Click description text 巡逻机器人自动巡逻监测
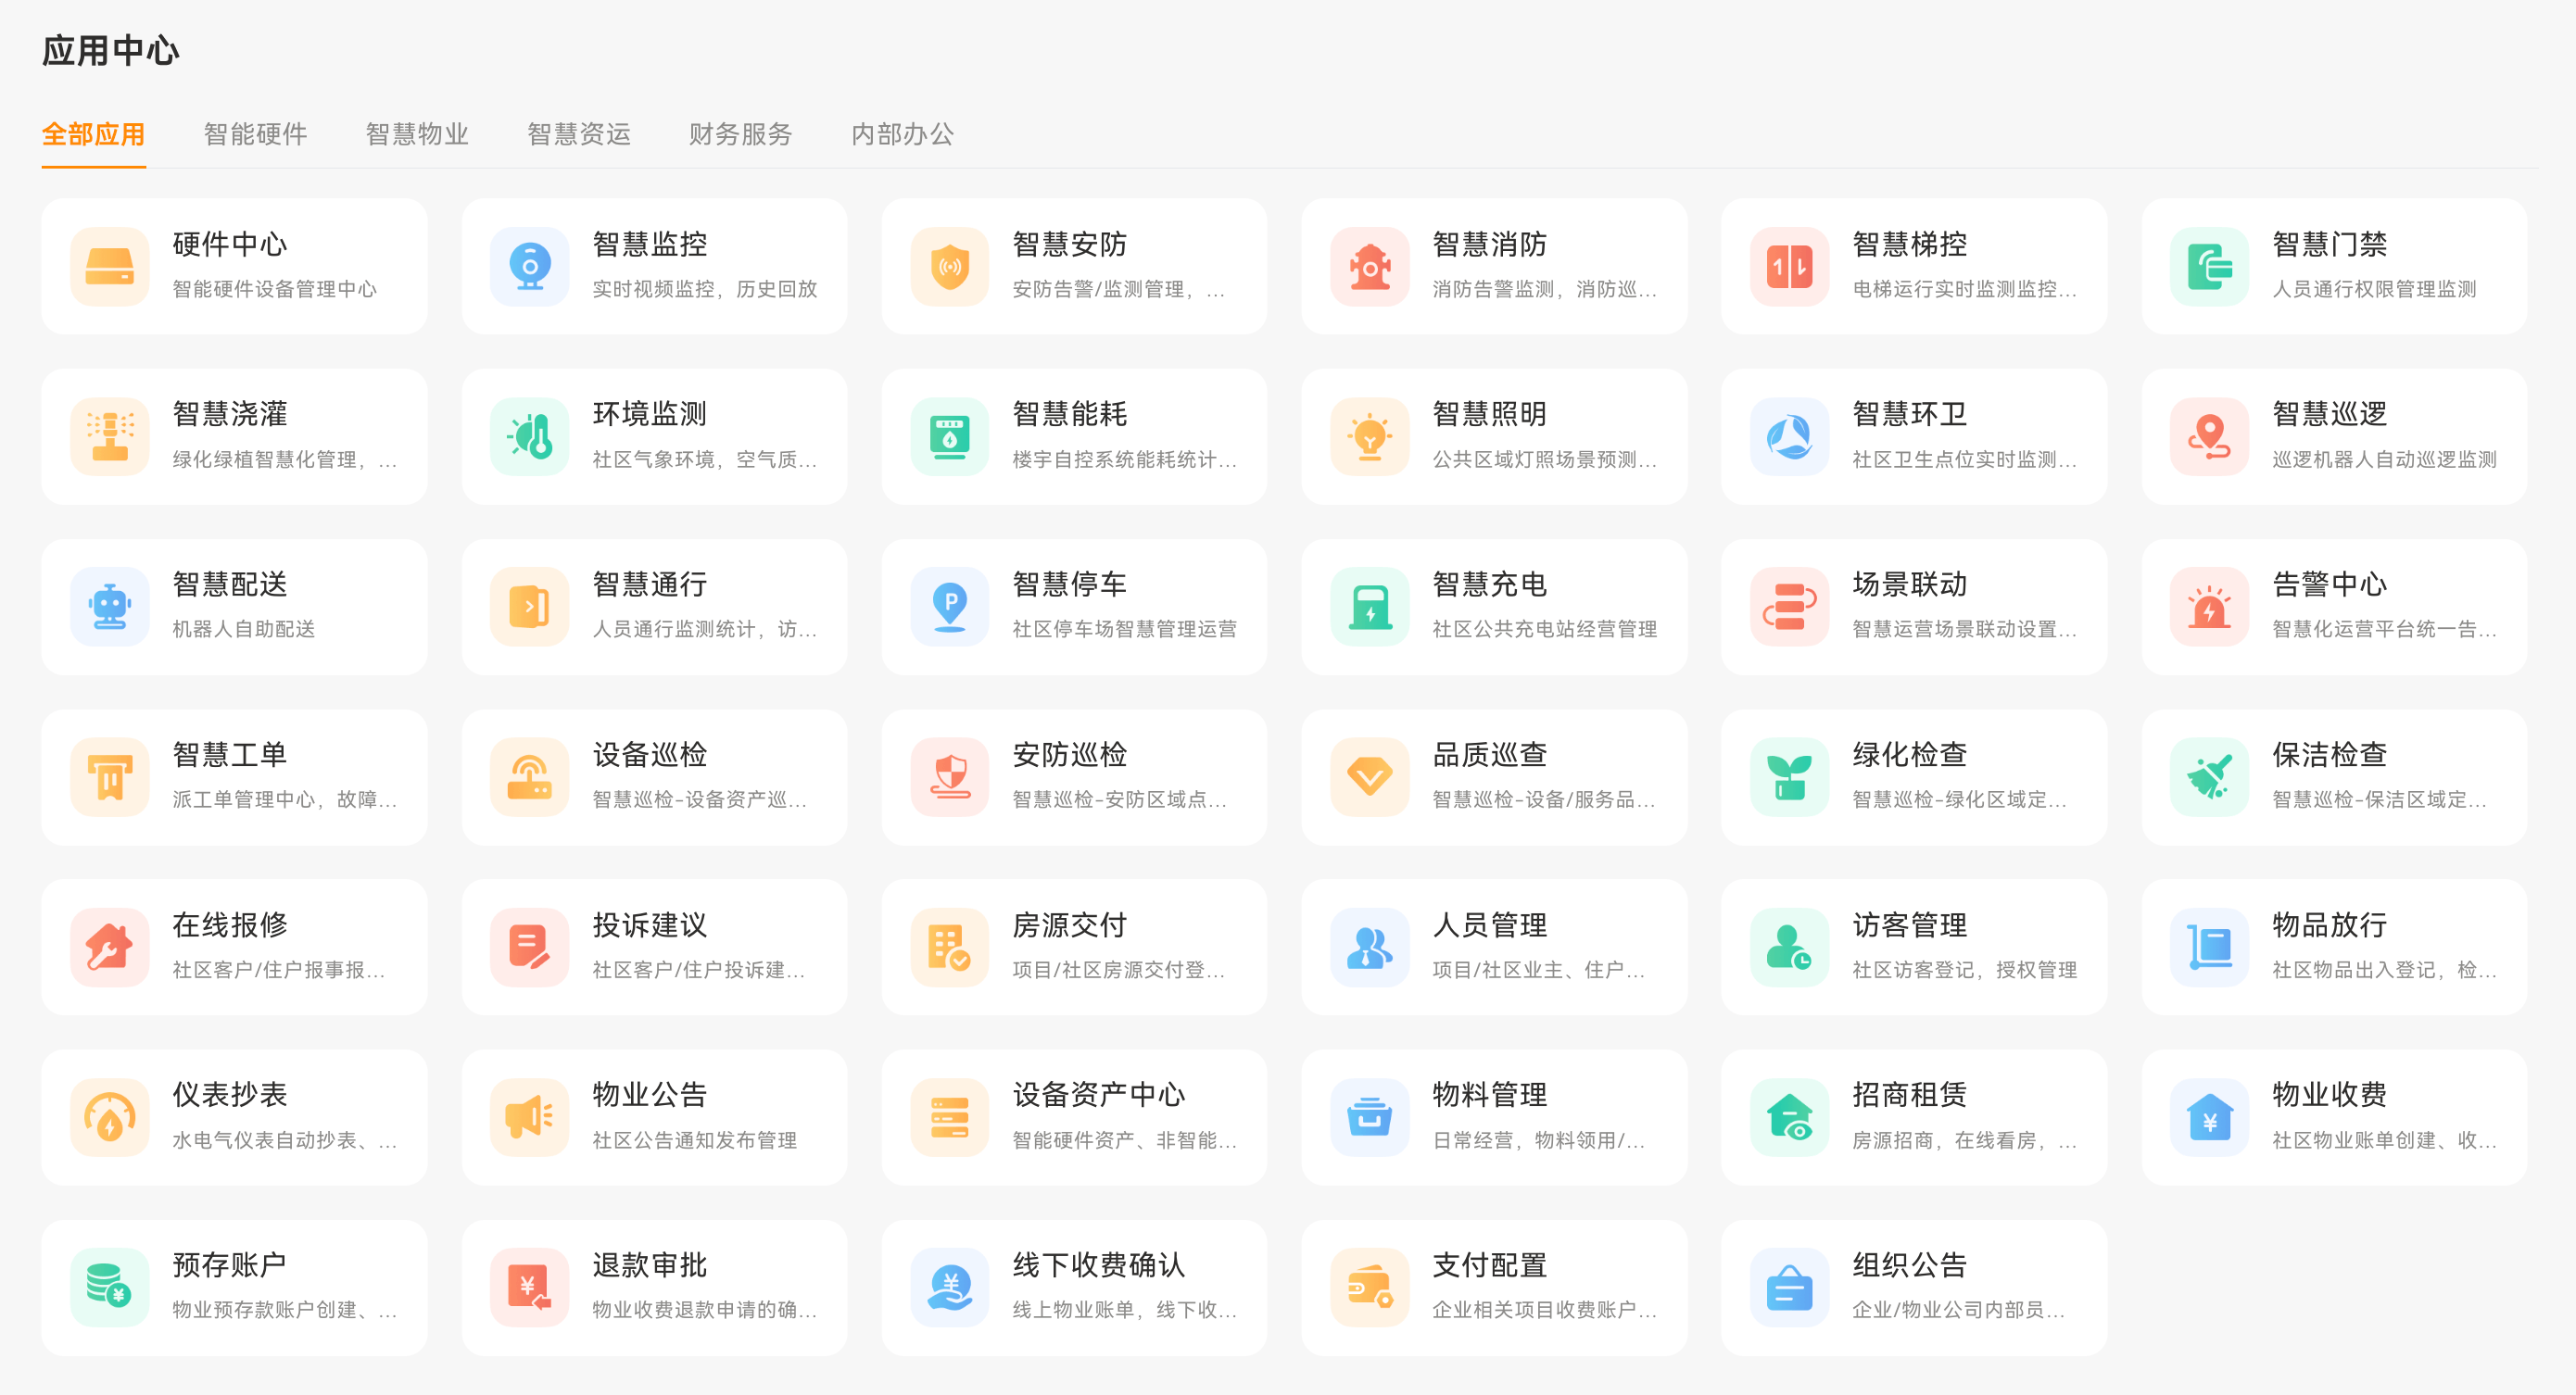 tap(2384, 459)
